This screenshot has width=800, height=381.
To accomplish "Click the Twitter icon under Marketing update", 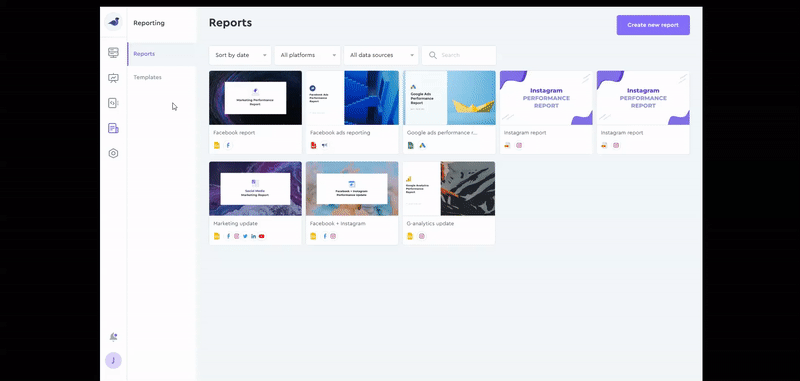I will pos(245,236).
